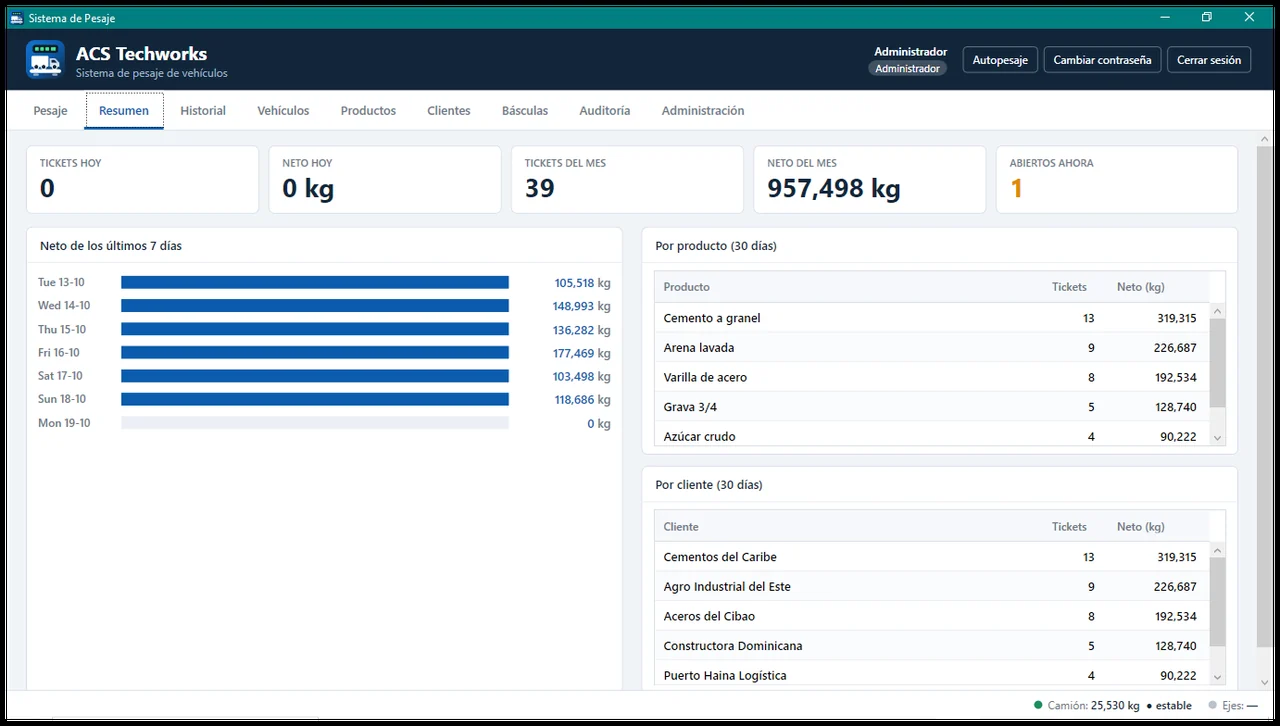This screenshot has height=726, width=1280.
Task: Click the grey Ejes status indicator dot
Action: (x=1213, y=705)
